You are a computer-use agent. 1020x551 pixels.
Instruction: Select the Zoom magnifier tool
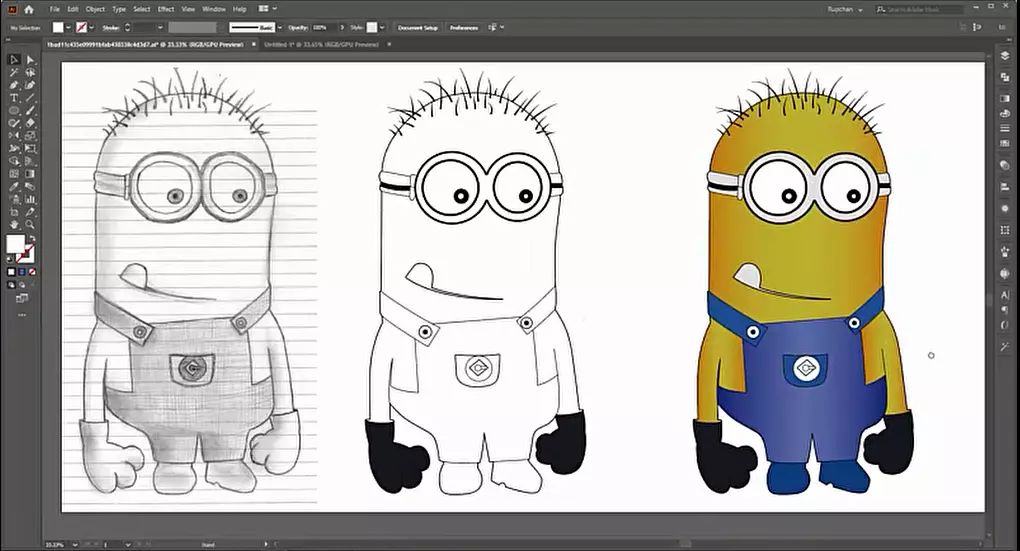[x=30, y=224]
